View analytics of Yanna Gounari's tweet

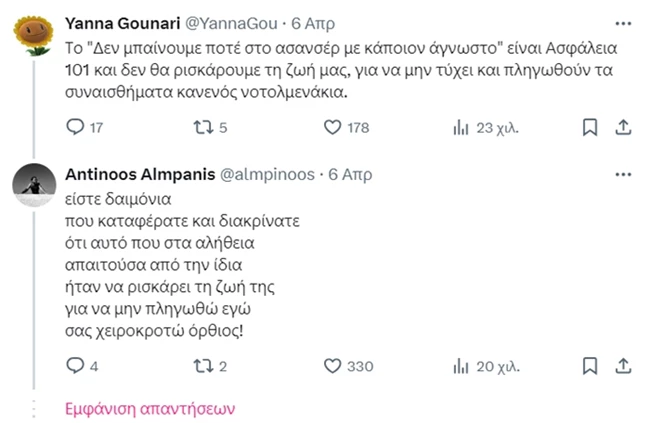(460, 127)
